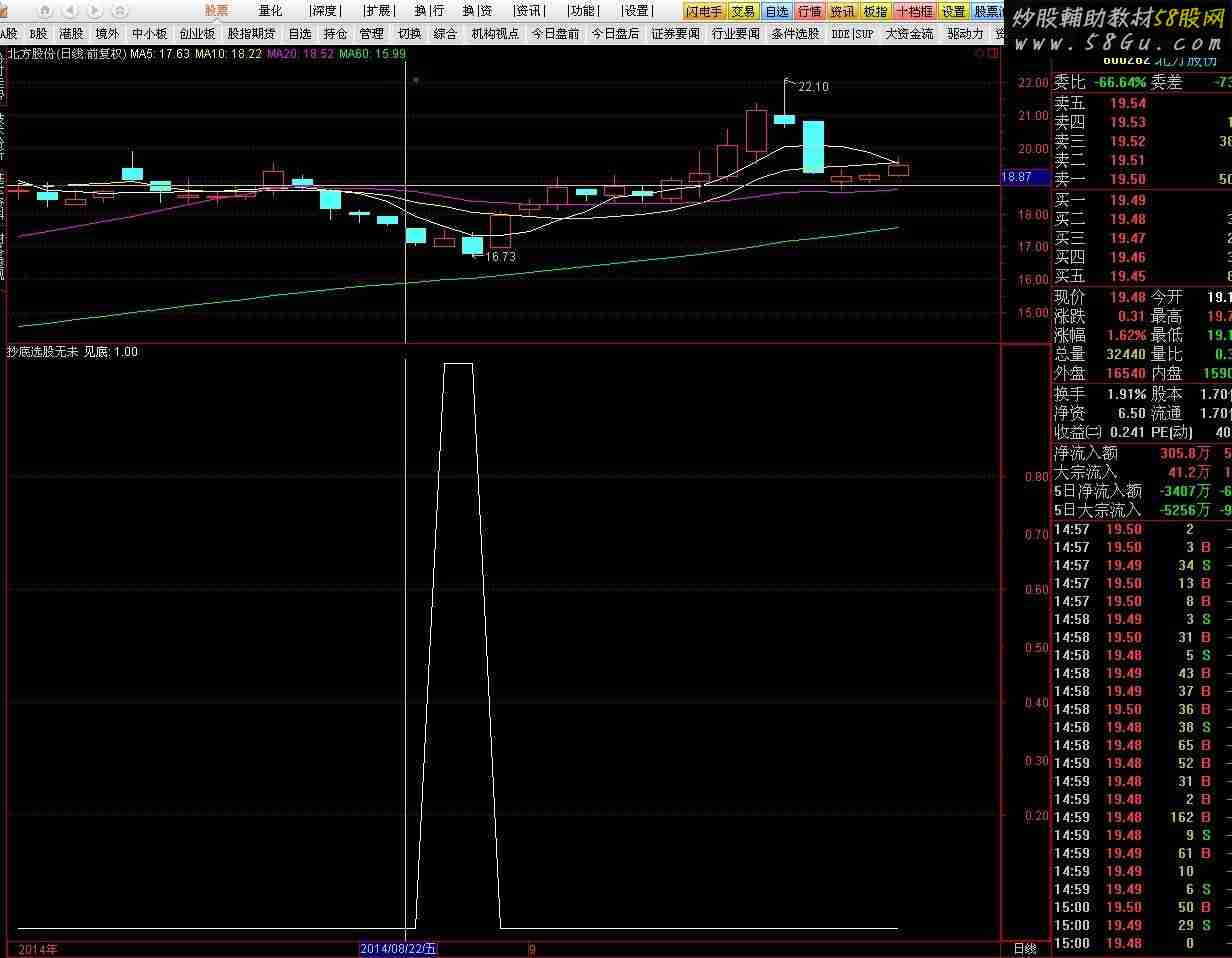The height and width of the screenshot is (958, 1232).
Task: Click the red 十档框 button
Action: click(x=914, y=12)
